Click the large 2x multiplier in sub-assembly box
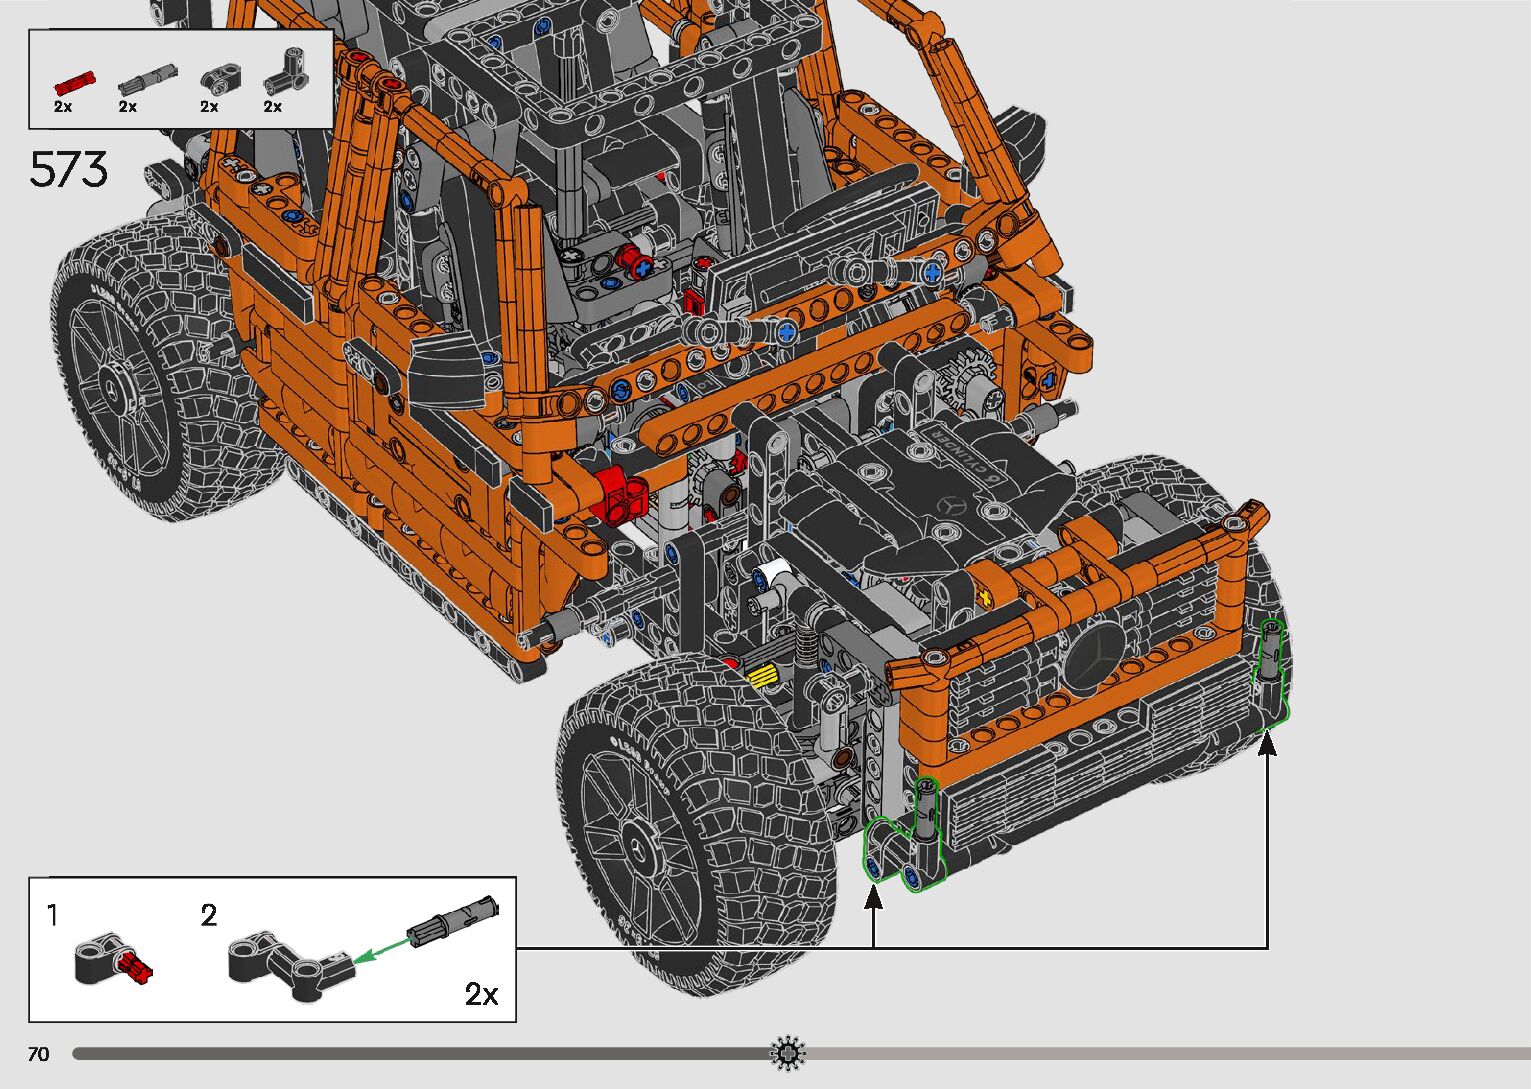The height and width of the screenshot is (1089, 1531). 481,994
